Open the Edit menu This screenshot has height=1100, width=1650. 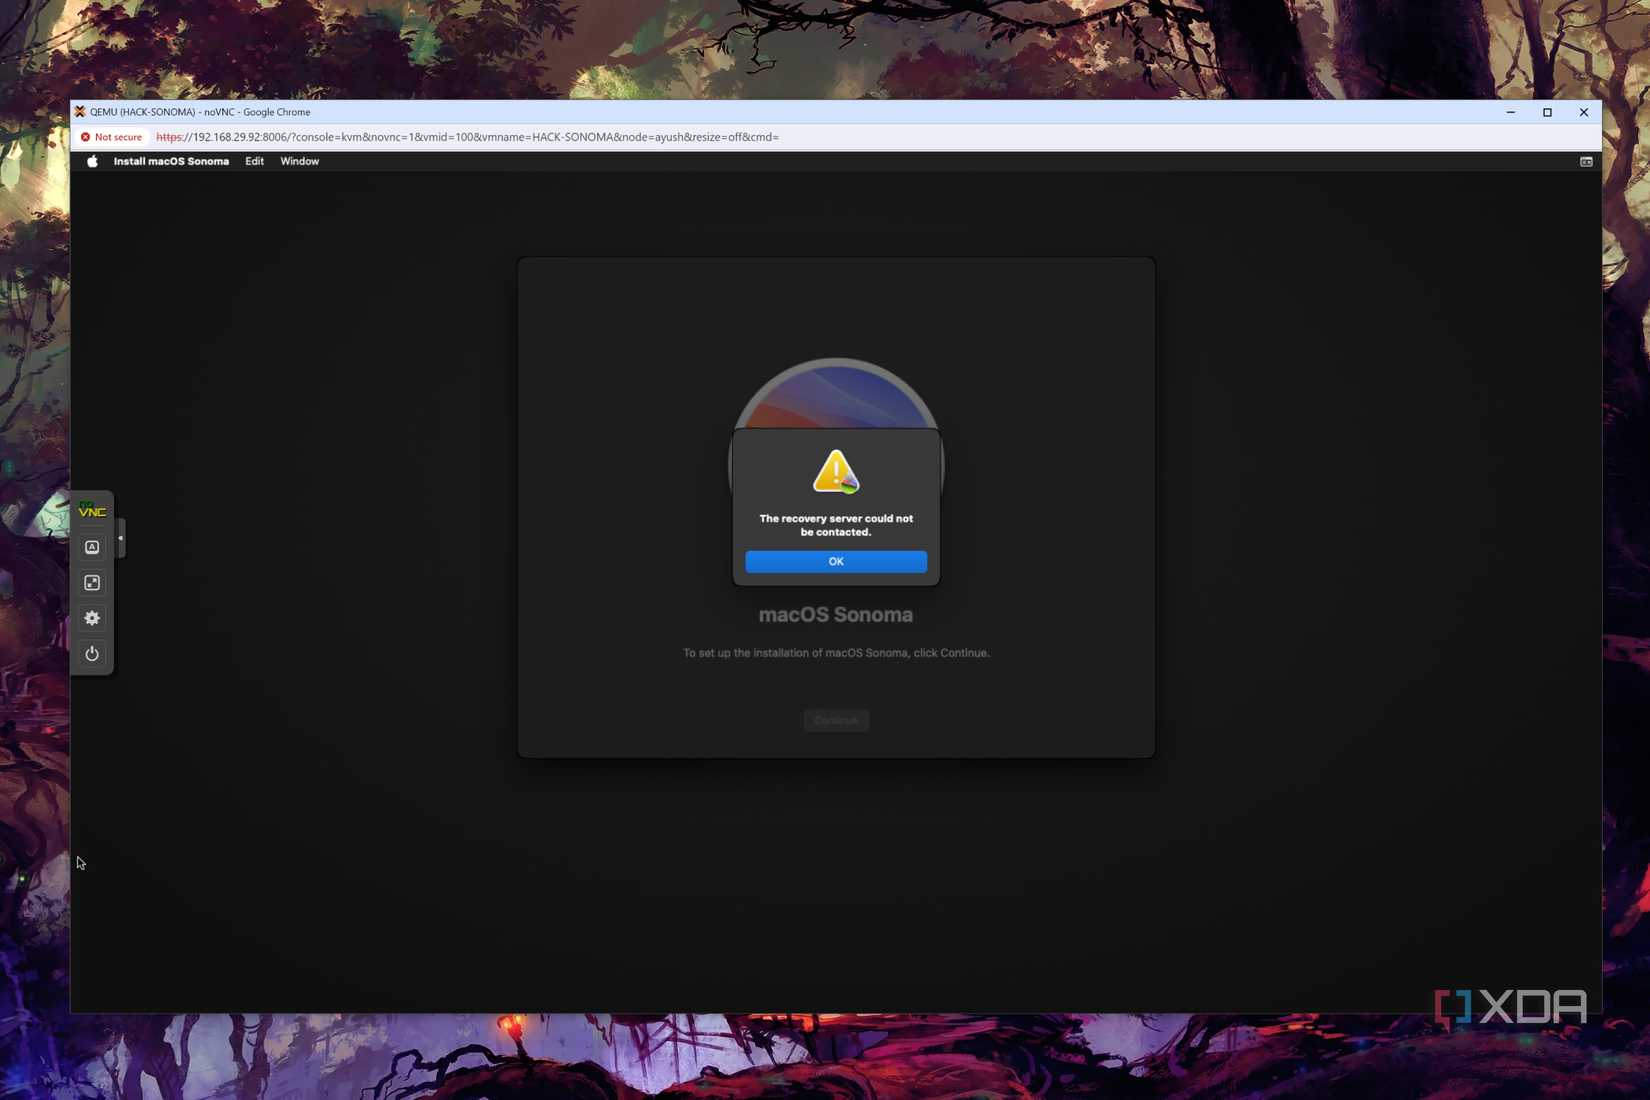pos(254,161)
